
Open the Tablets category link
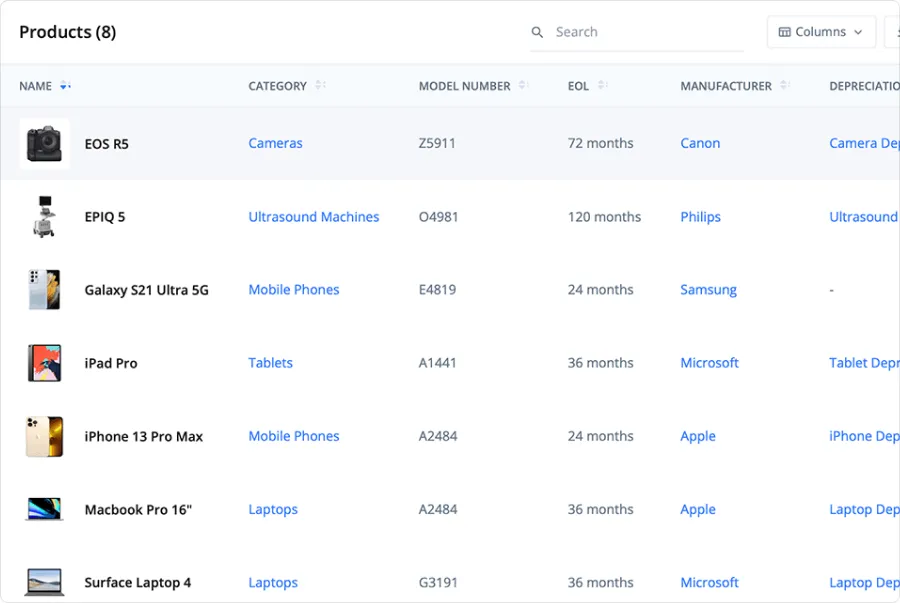[x=270, y=363]
